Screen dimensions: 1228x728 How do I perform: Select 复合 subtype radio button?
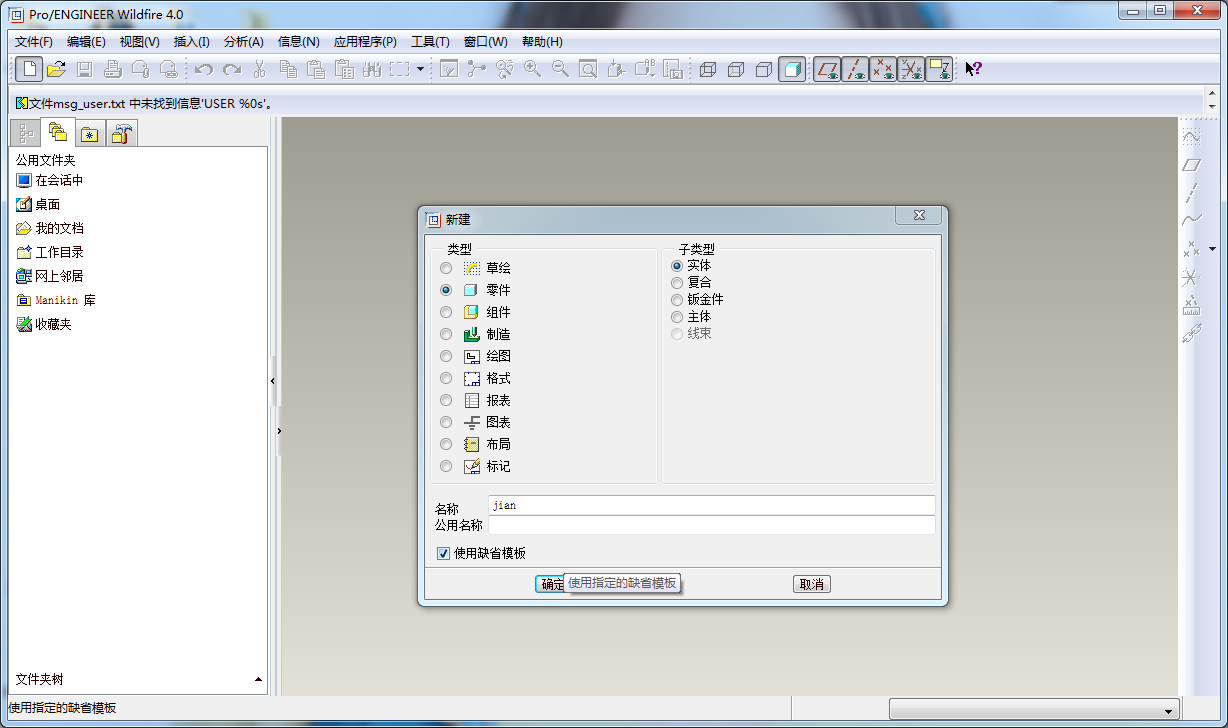(677, 283)
